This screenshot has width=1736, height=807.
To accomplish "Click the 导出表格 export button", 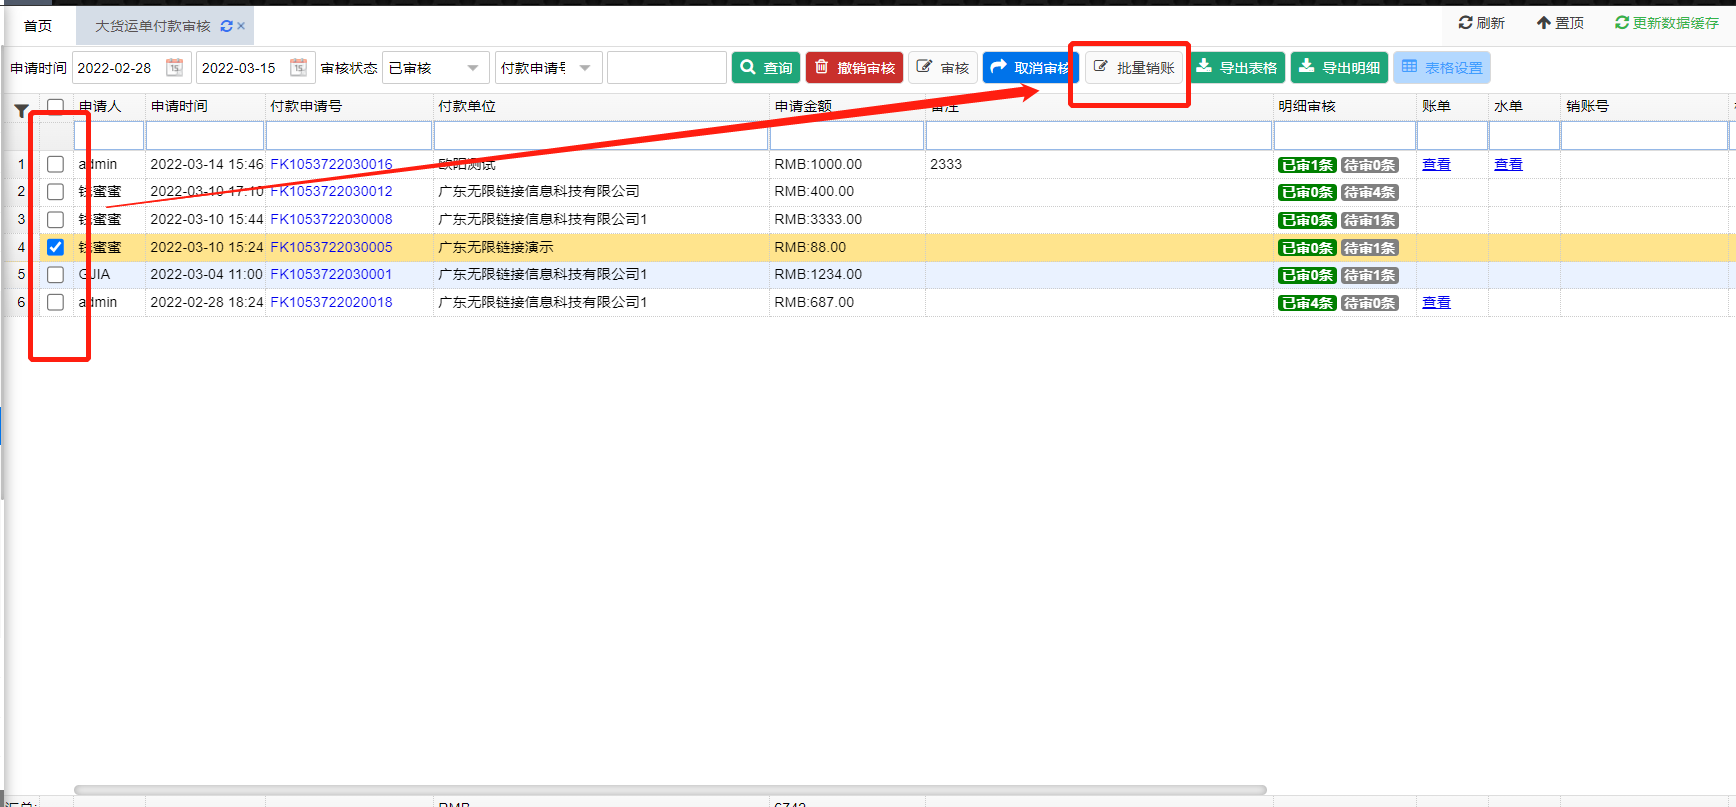I will click(x=1237, y=67).
